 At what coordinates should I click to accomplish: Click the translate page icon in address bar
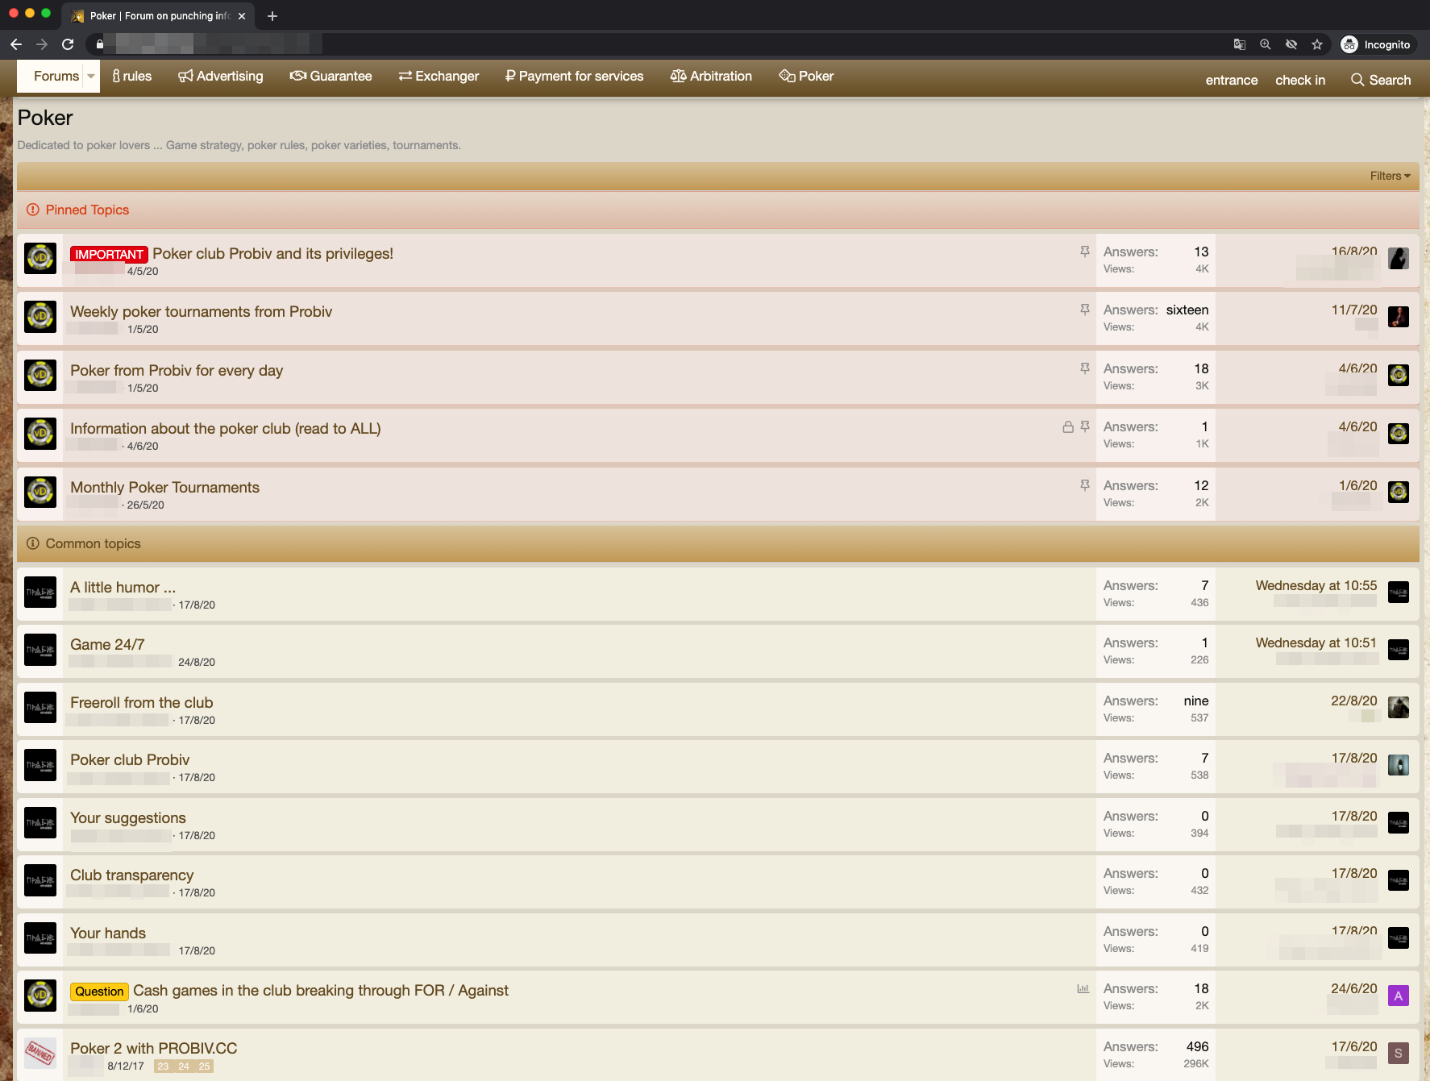click(x=1239, y=44)
